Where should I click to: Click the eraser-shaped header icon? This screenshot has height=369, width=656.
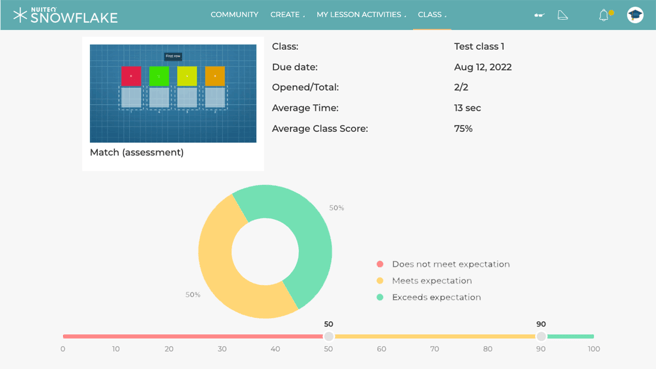[x=563, y=15]
